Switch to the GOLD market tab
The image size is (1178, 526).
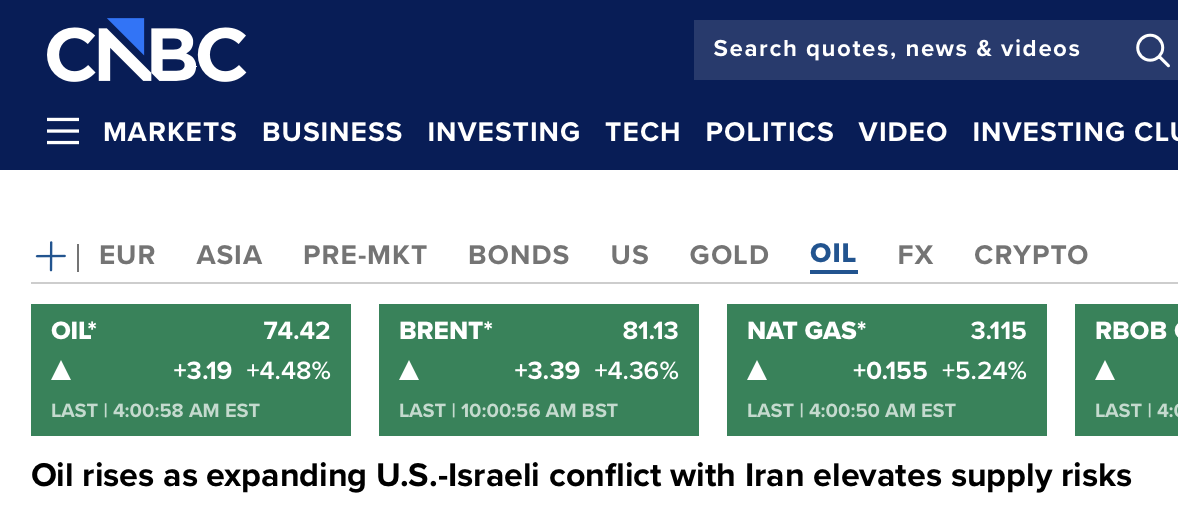729,255
